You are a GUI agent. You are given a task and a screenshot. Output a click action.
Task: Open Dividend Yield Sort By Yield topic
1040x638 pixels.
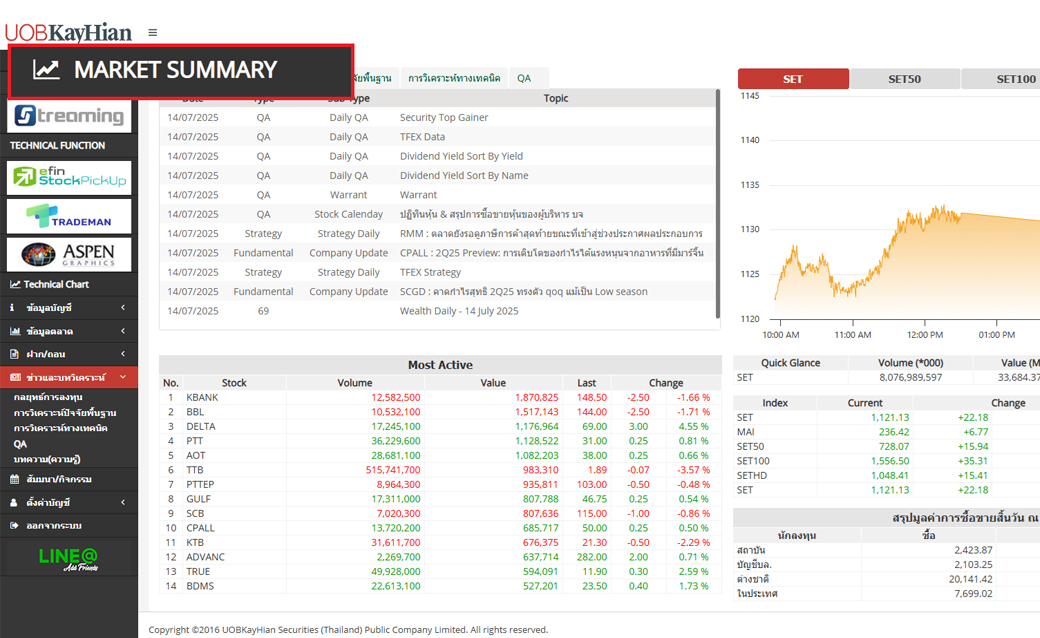461,156
